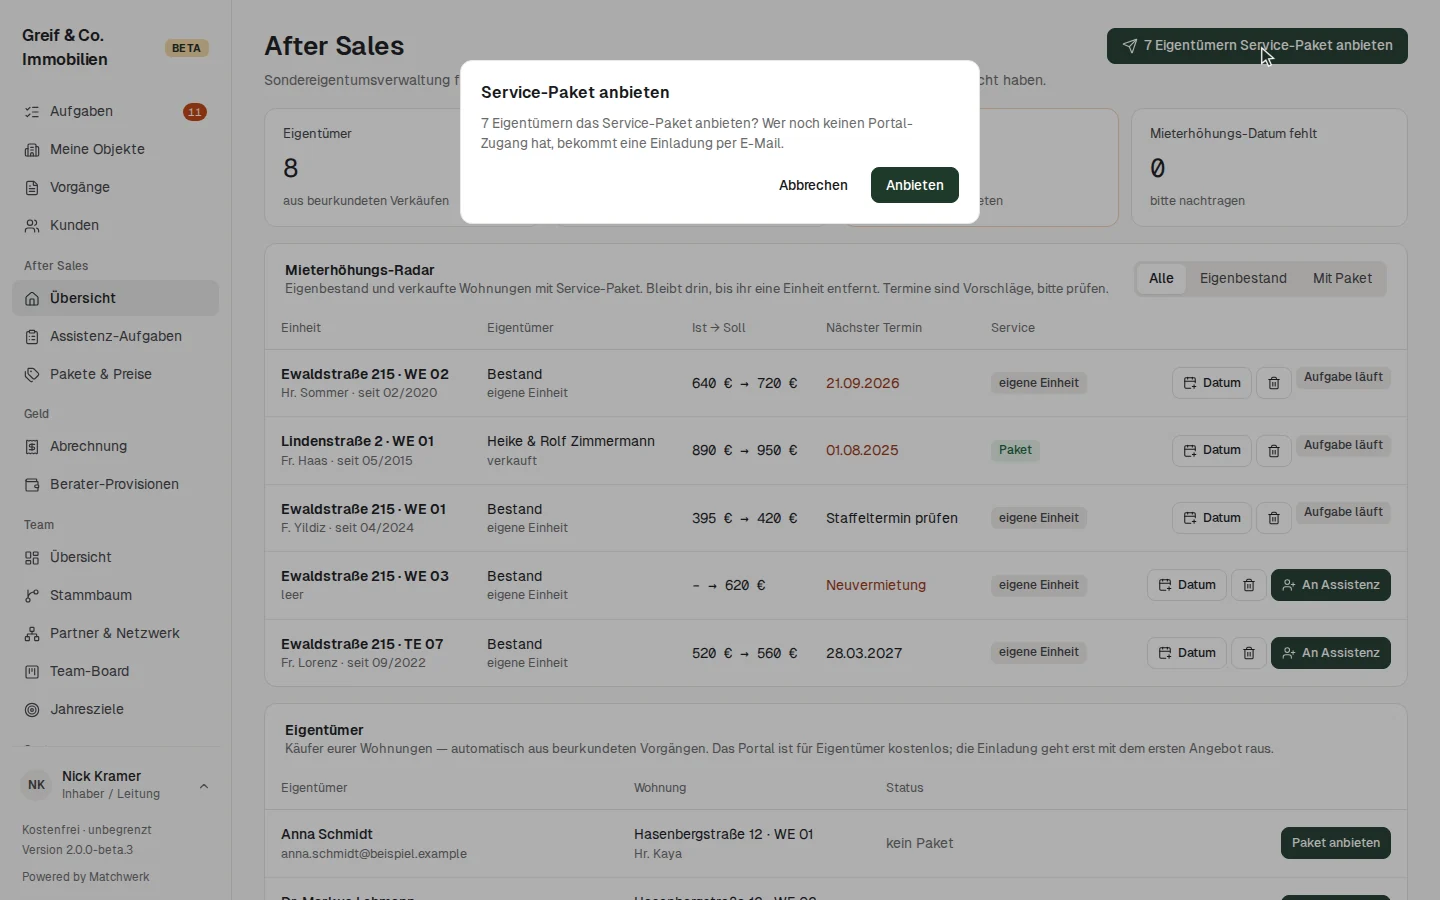Filter radar by Eigenbestand

point(1243,279)
